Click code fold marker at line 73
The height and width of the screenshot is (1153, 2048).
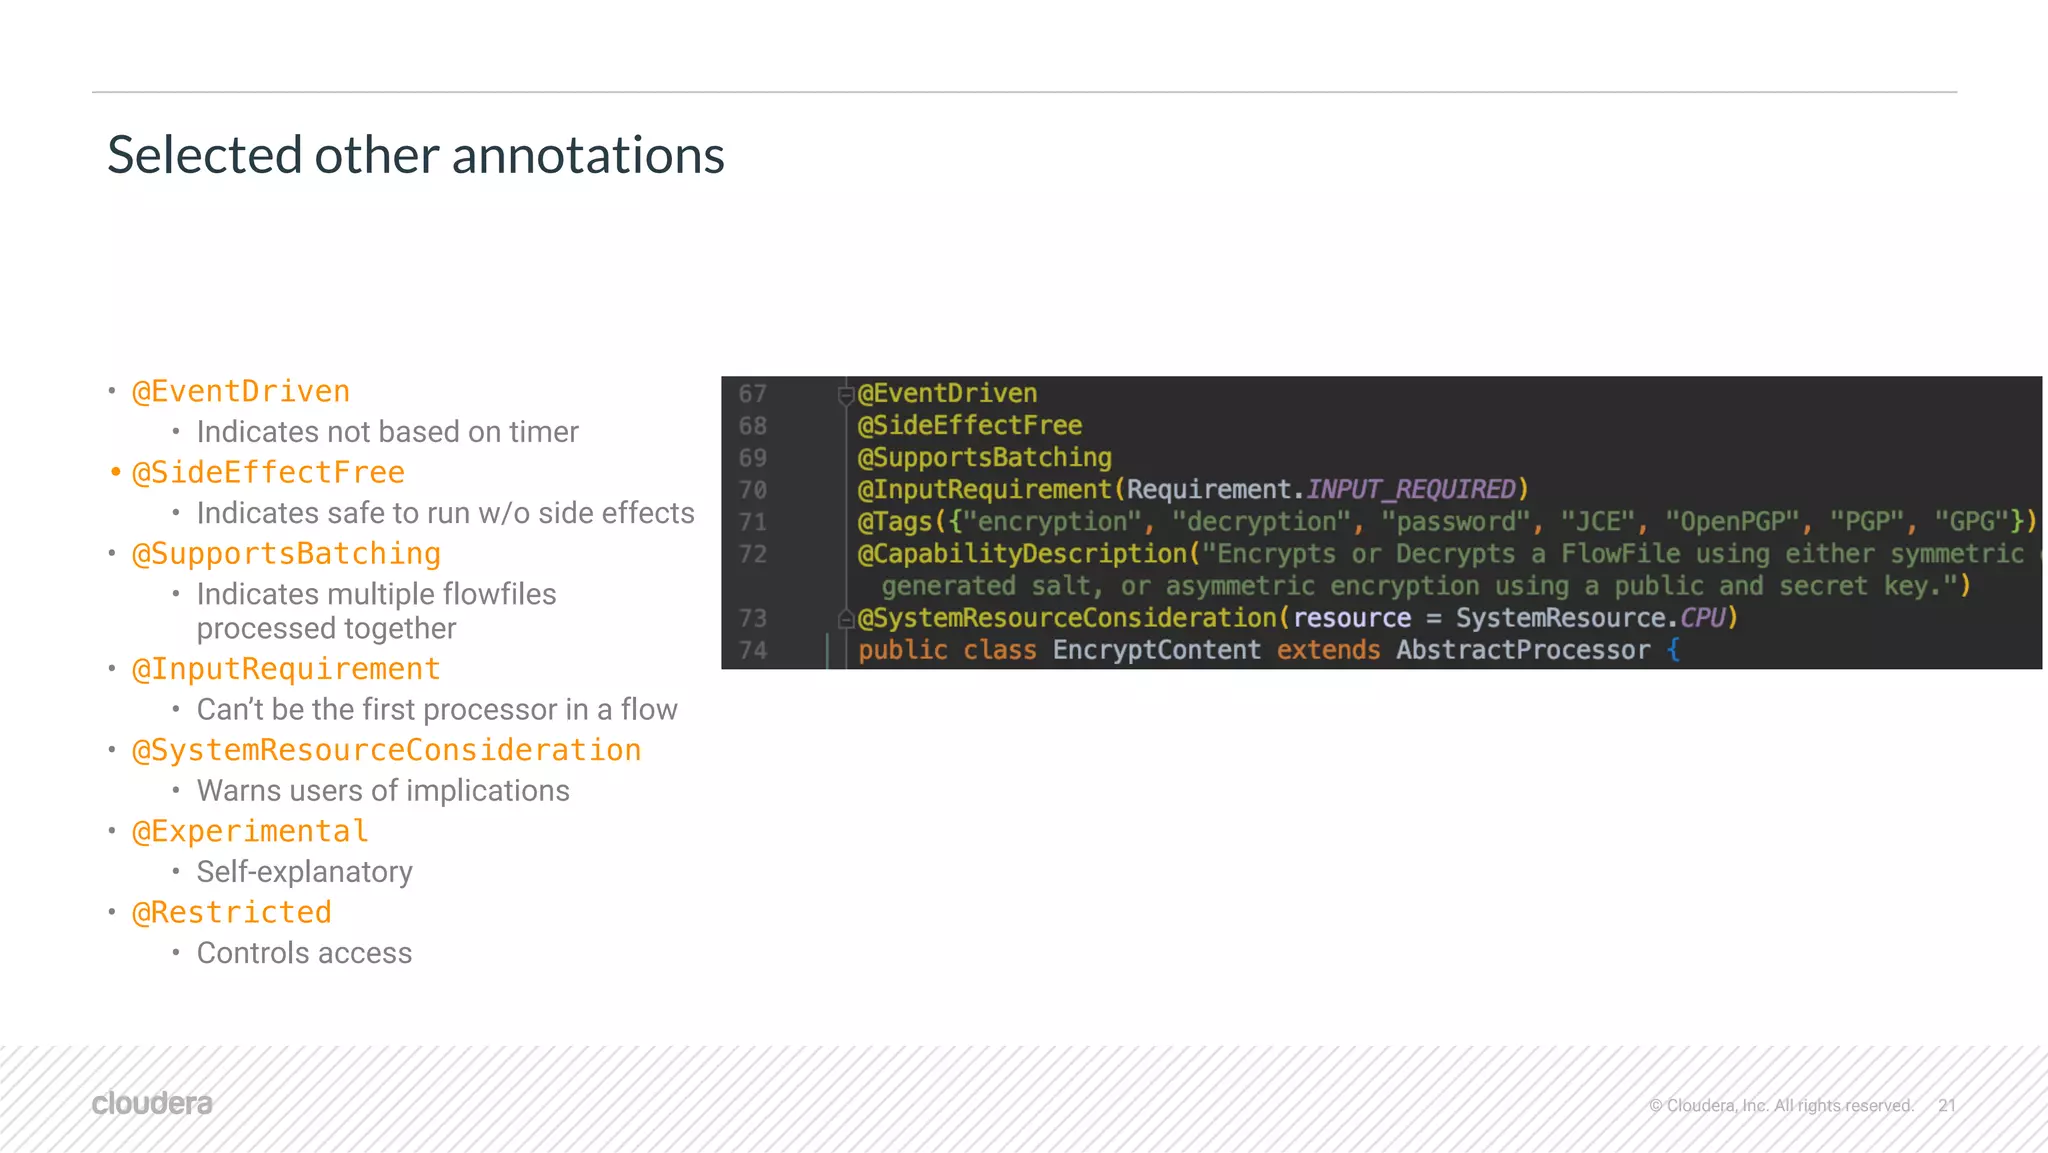[x=845, y=619]
